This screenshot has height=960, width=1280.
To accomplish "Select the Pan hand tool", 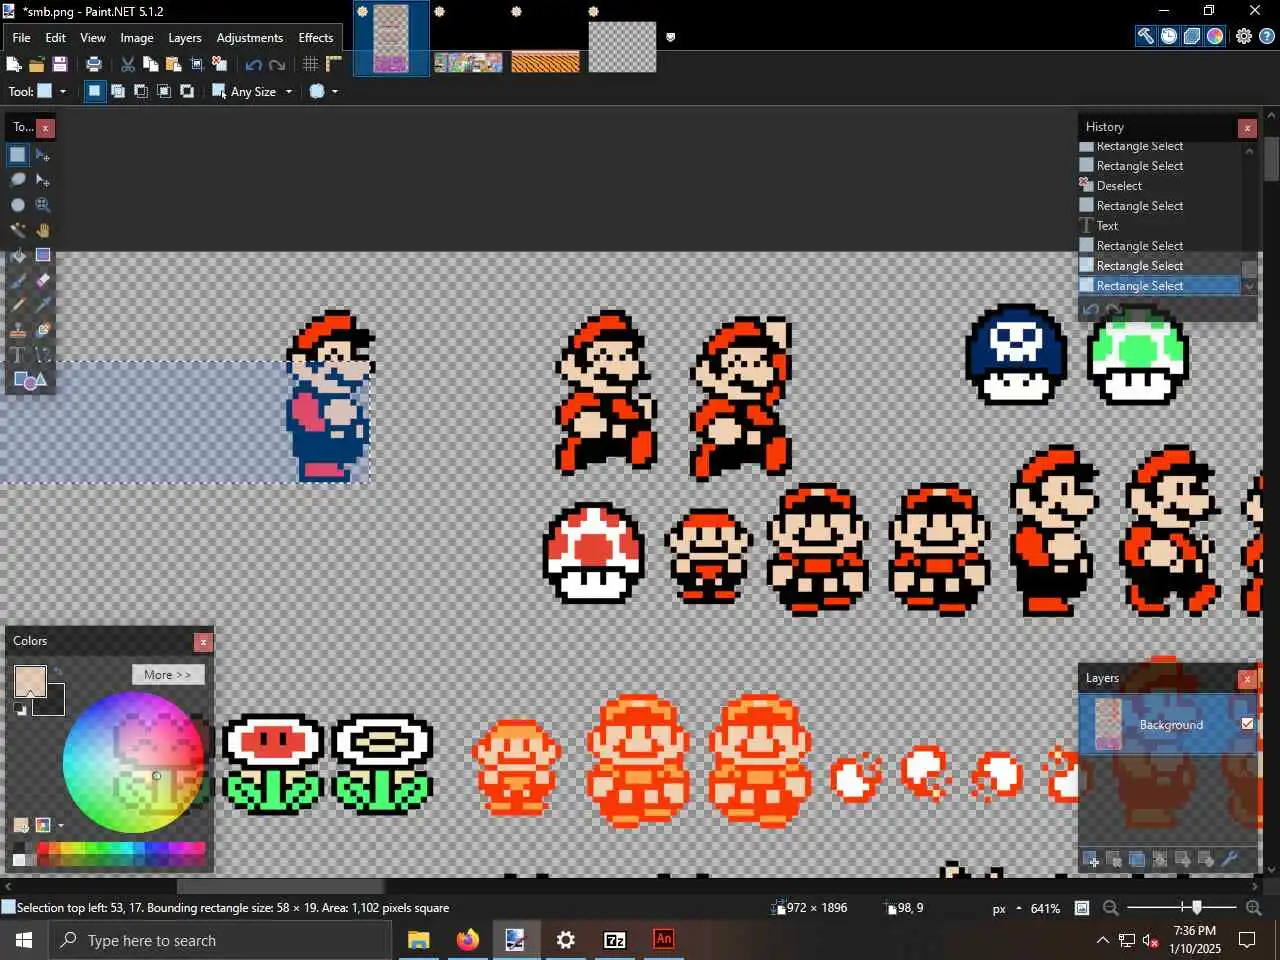I will (43, 230).
